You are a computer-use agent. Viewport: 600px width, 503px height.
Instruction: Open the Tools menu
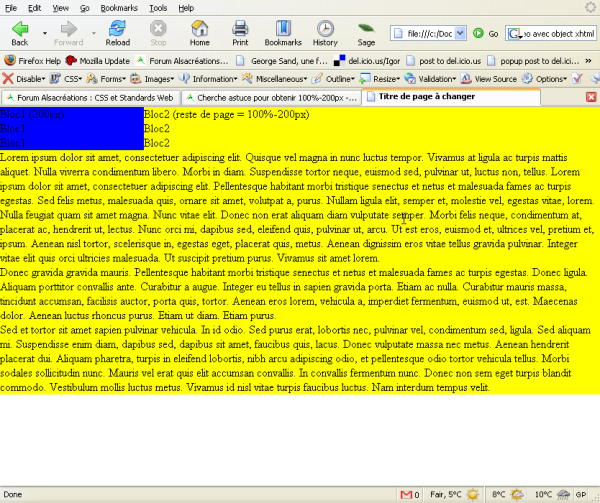point(158,7)
